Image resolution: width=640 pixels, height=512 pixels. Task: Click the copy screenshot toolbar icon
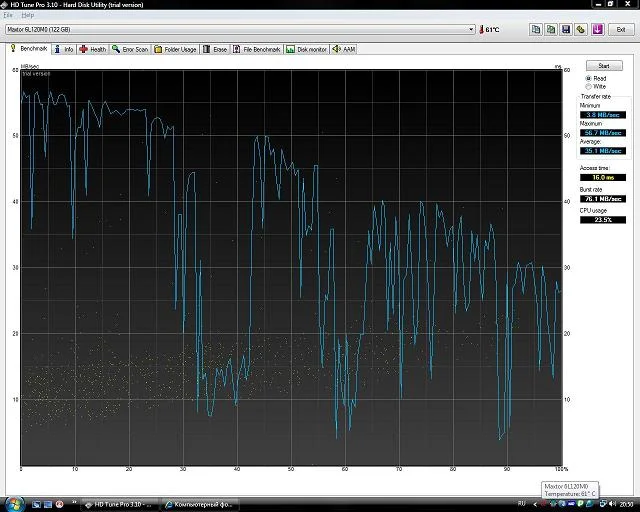point(551,30)
